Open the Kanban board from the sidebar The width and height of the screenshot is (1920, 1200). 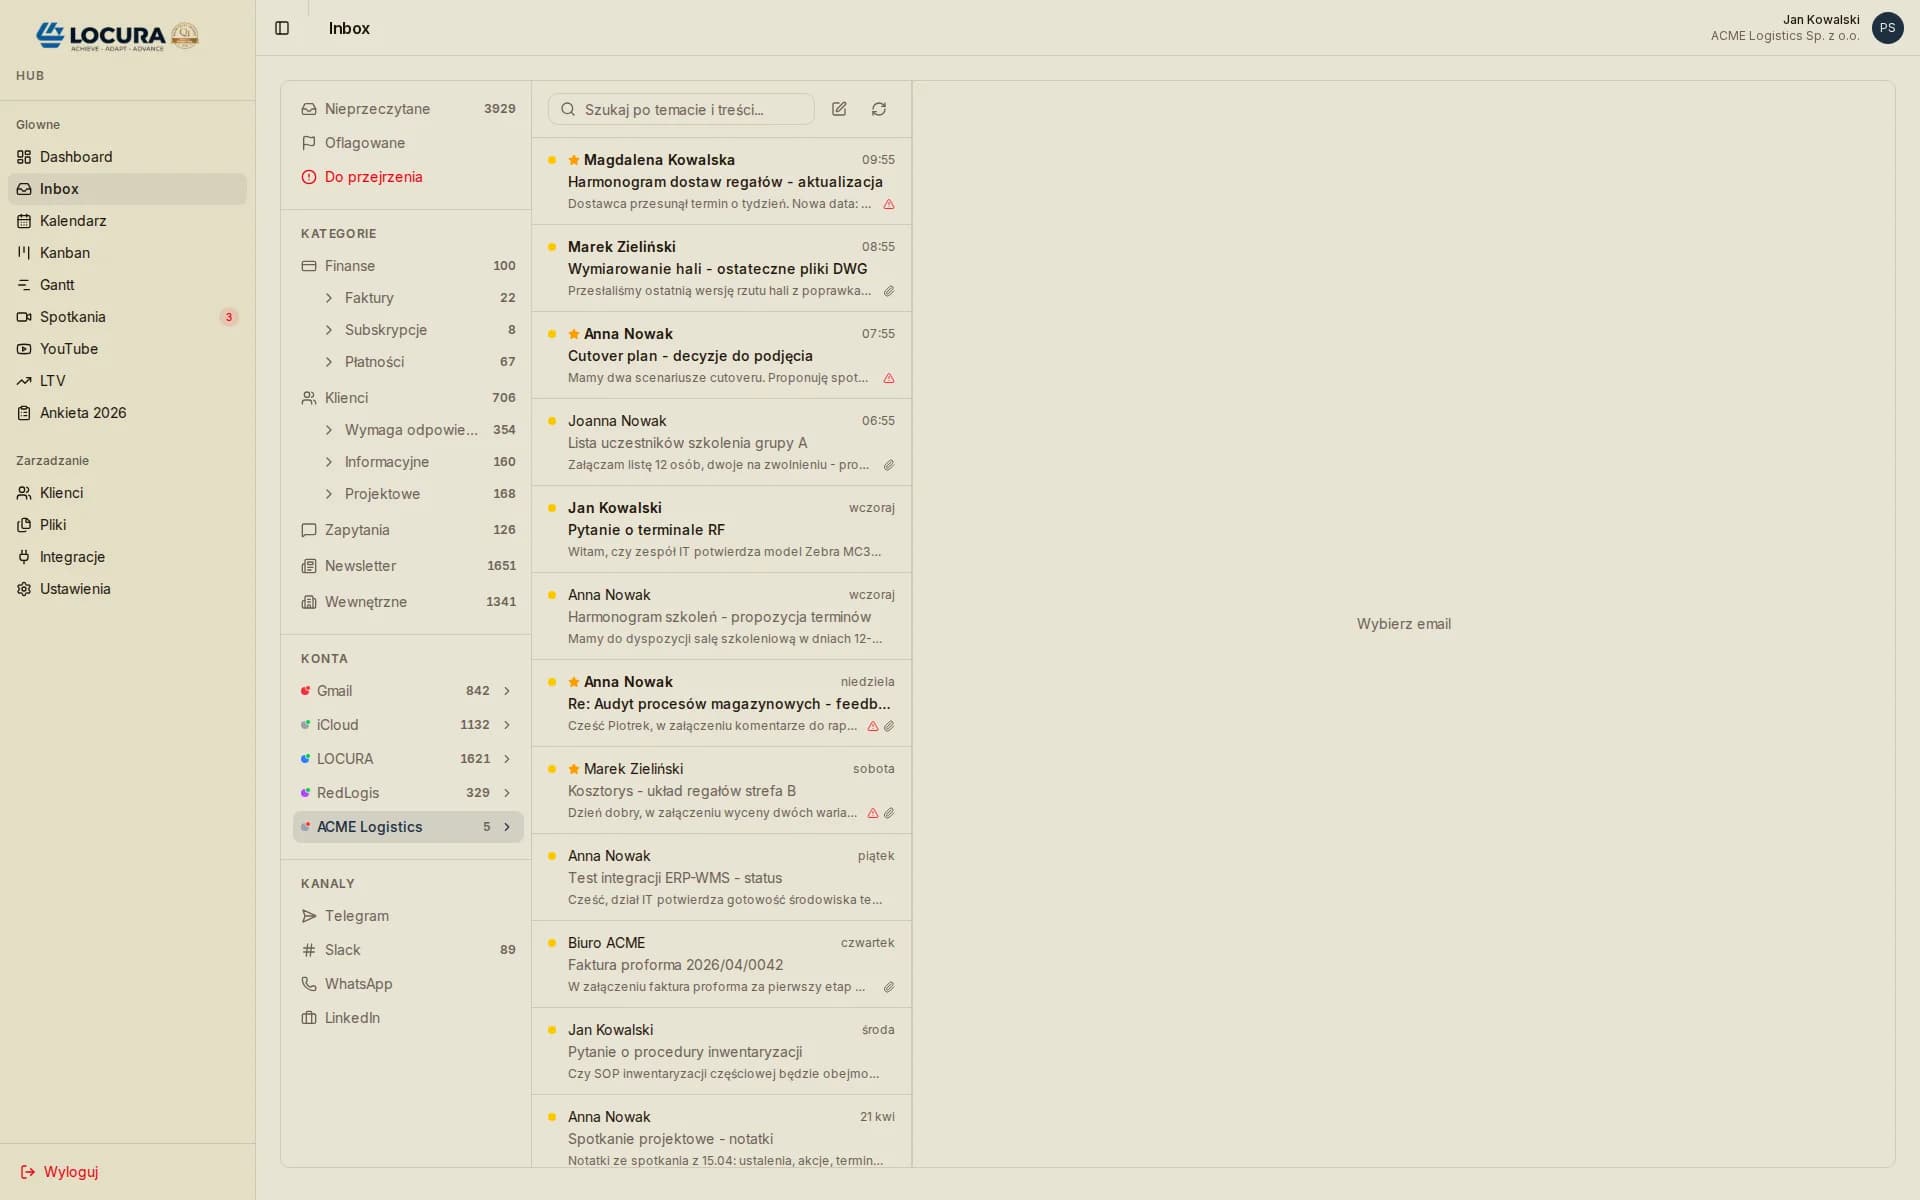click(x=65, y=253)
